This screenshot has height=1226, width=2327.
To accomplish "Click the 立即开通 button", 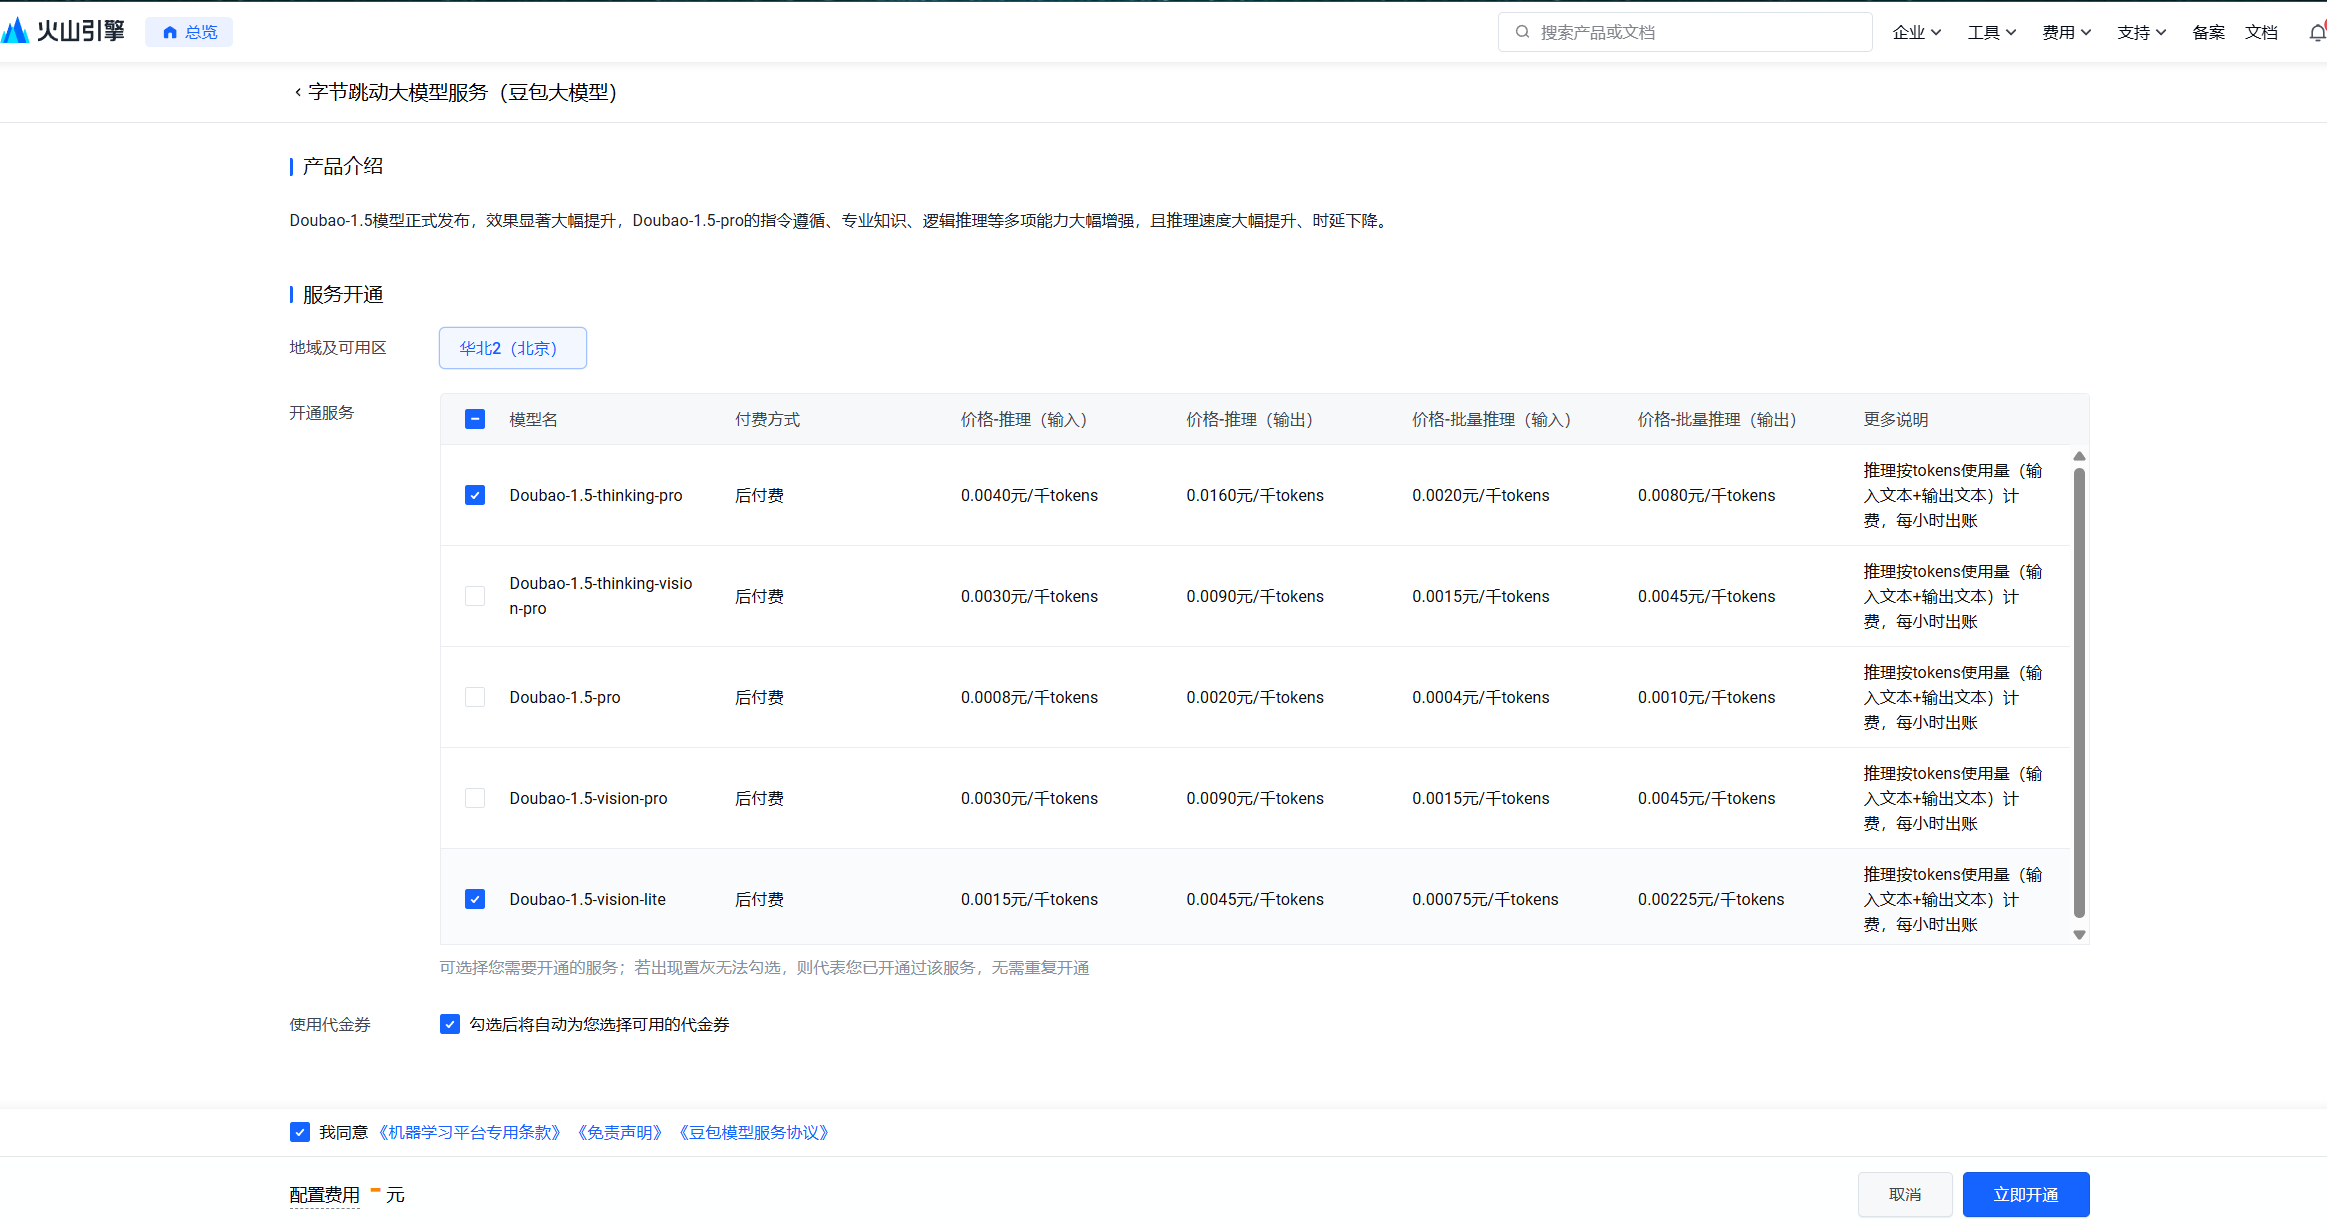I will pyautogui.click(x=2025, y=1194).
